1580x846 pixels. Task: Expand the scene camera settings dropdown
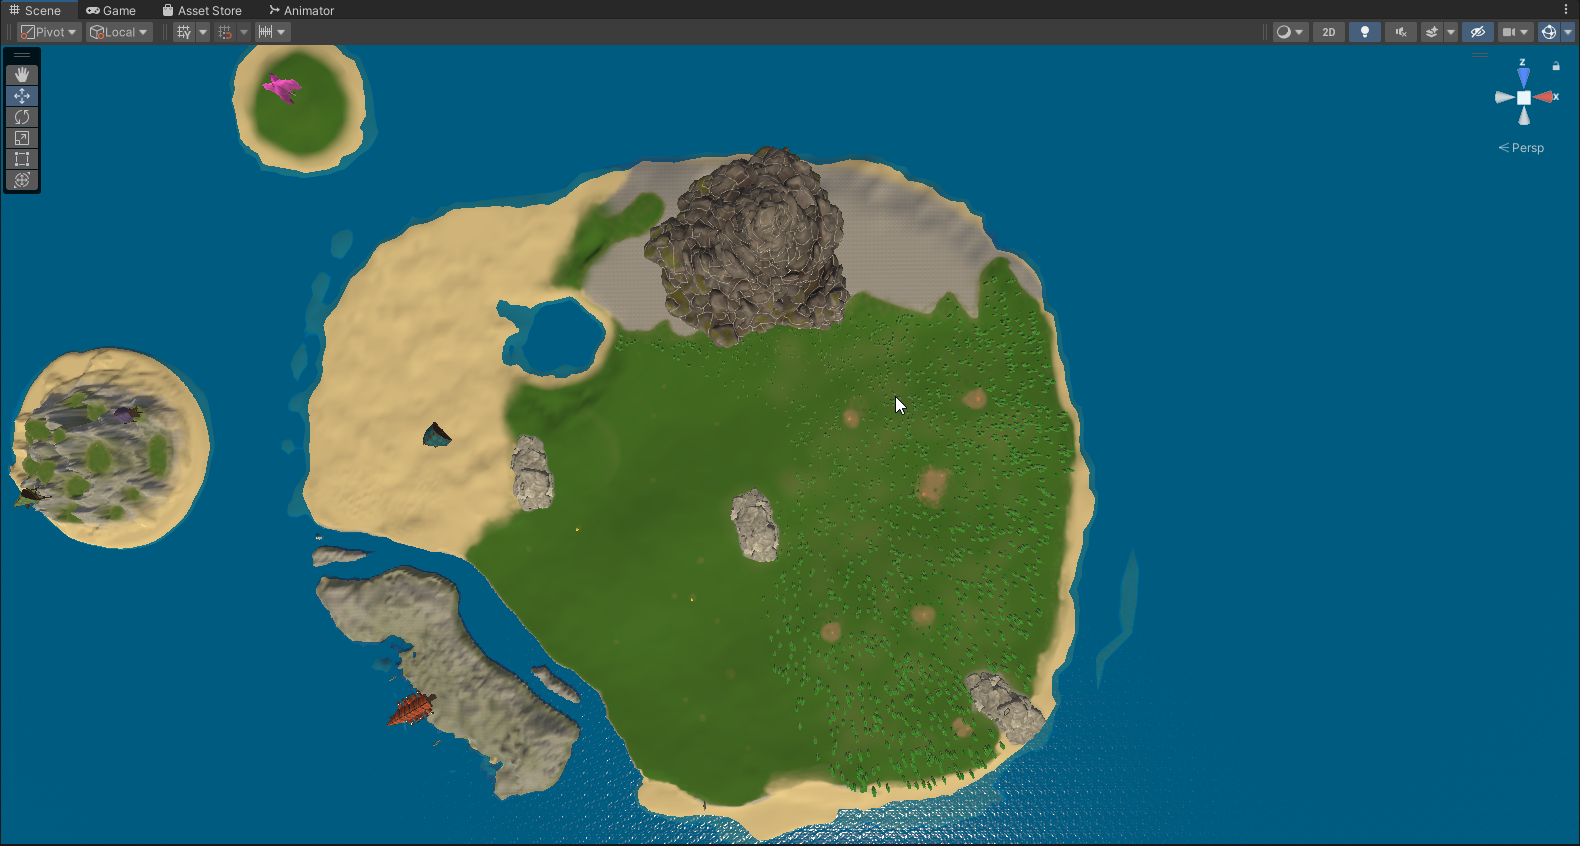1515,32
